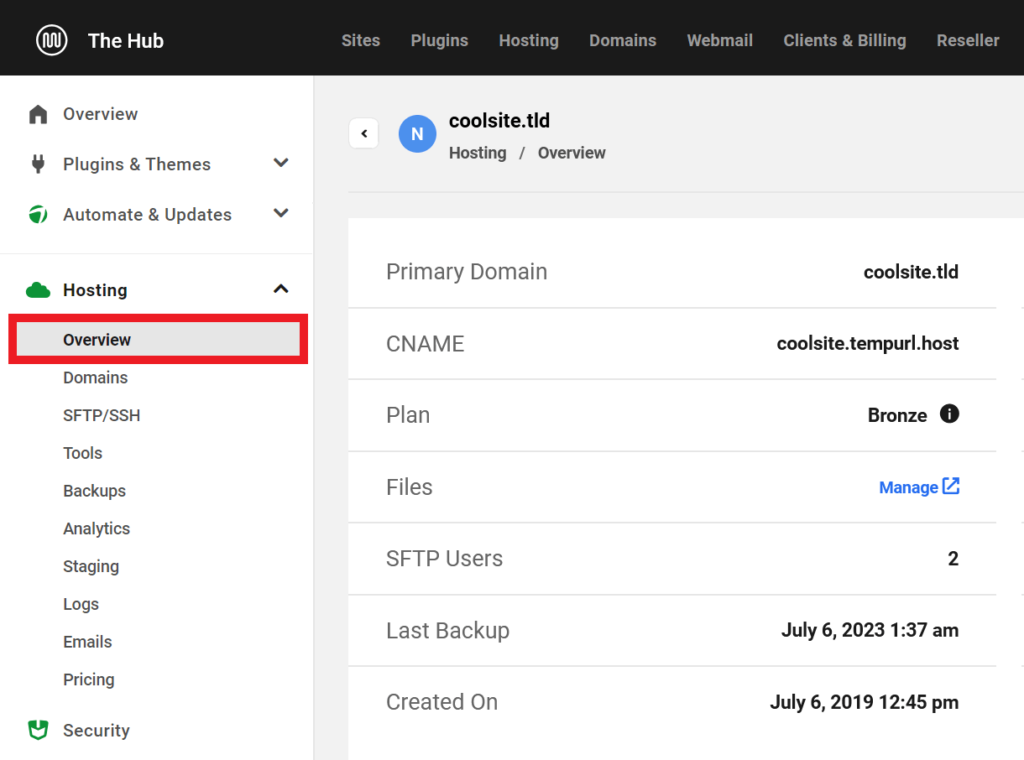The height and width of the screenshot is (760, 1024).
Task: Click the coolsite.tld page heading
Action: pyautogui.click(x=499, y=121)
